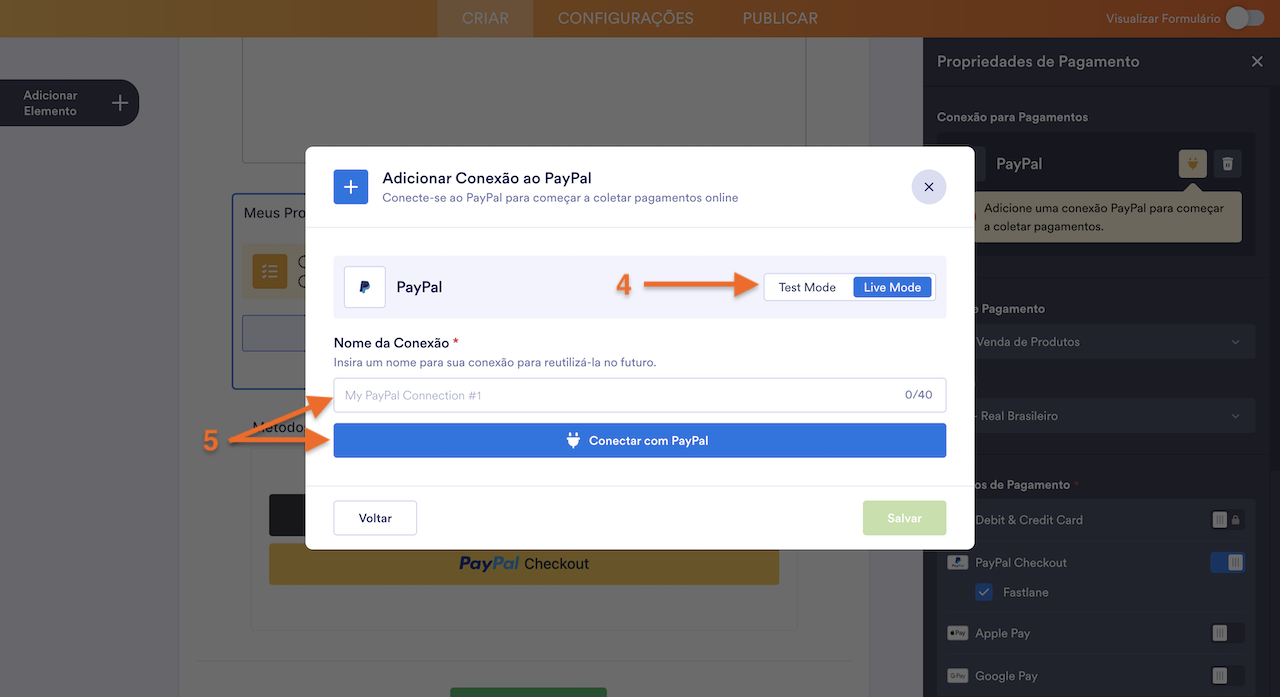1280x697 pixels.
Task: Click the close X on the PayPal dialog
Action: pyautogui.click(x=928, y=187)
